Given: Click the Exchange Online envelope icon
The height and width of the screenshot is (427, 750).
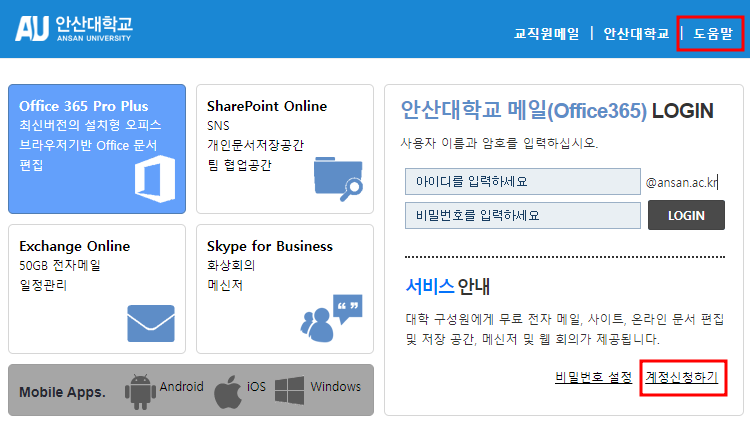Looking at the screenshot, I should [151, 324].
